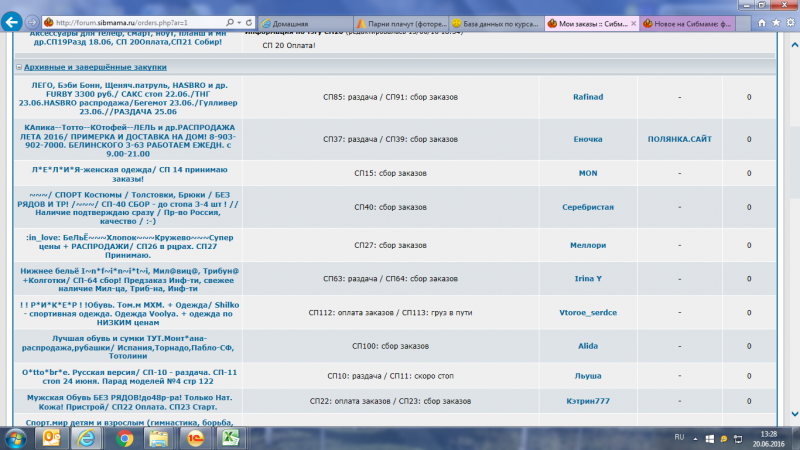The image size is (800, 450).
Task: Click the forum.sibmama.ru address field
Action: click(x=135, y=22)
